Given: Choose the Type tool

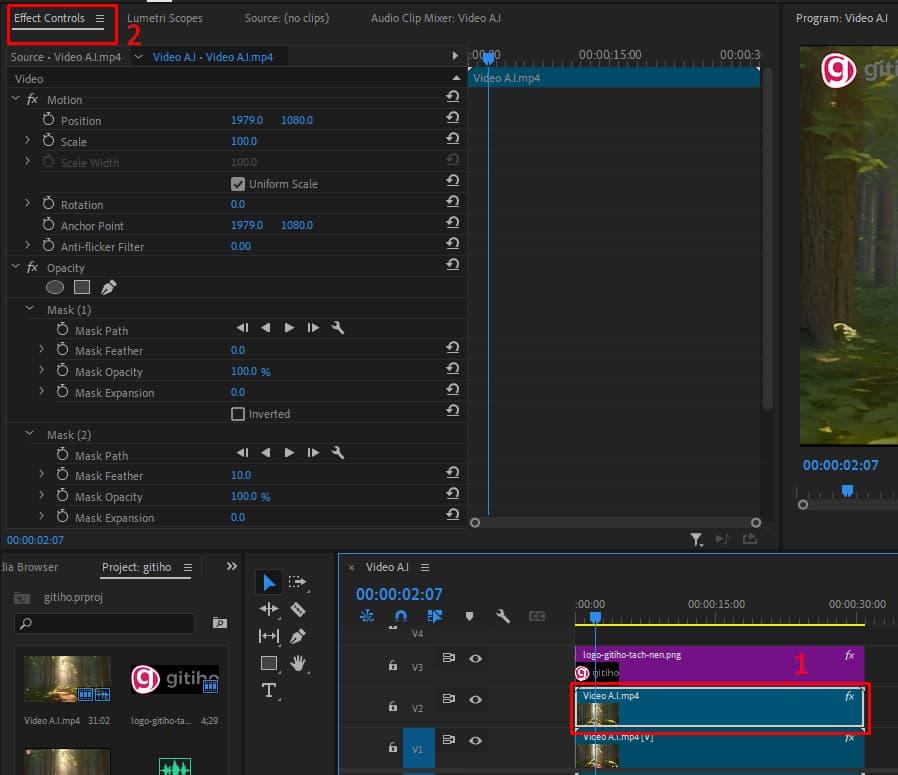Looking at the screenshot, I should coord(268,689).
